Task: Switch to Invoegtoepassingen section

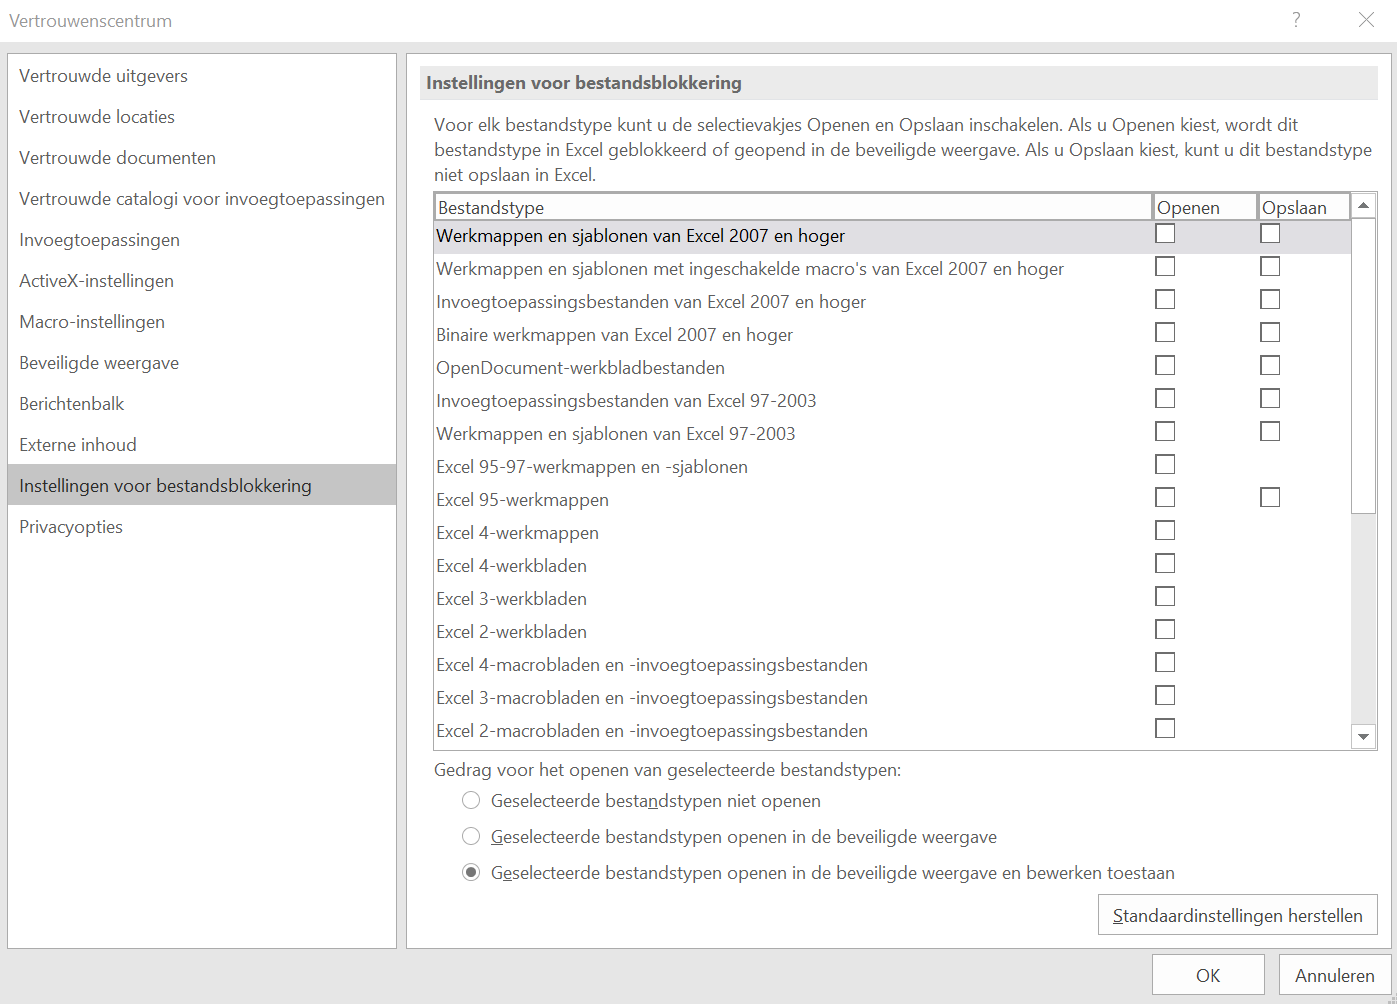Action: coord(202,240)
